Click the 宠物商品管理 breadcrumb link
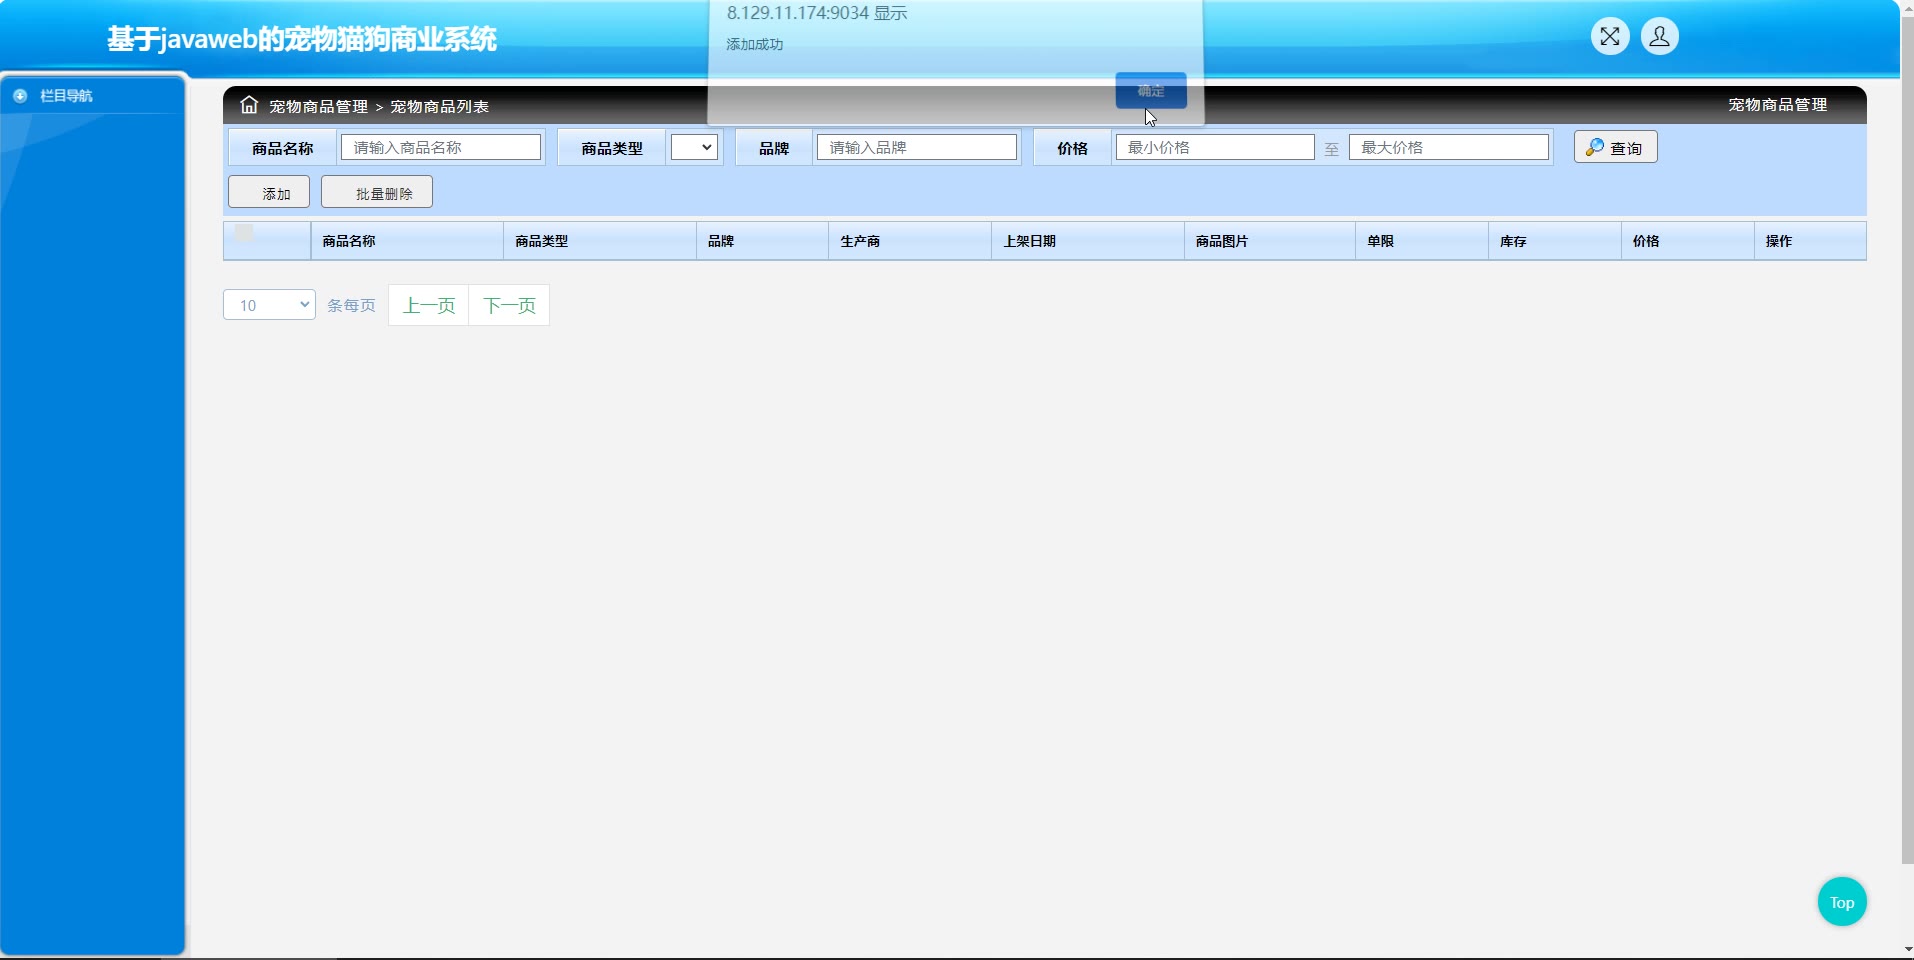This screenshot has width=1914, height=960. tap(319, 106)
